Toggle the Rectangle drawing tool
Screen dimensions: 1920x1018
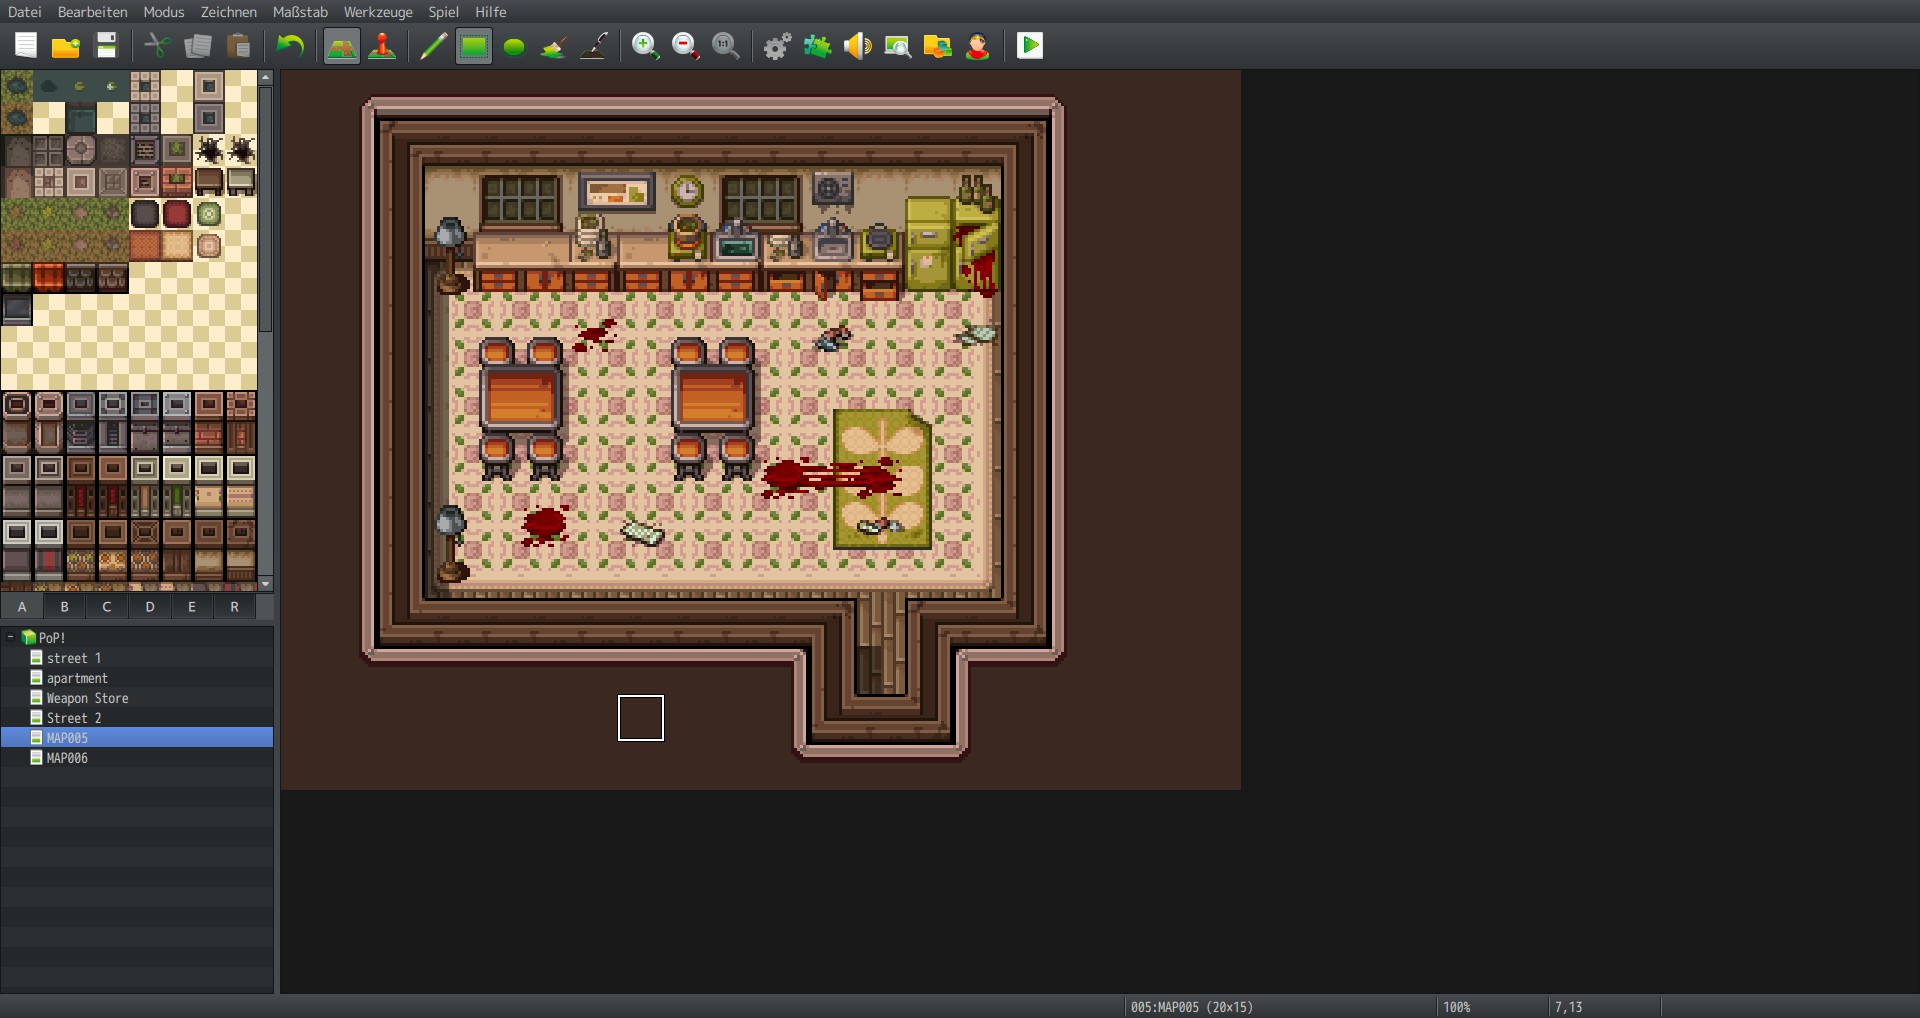472,46
